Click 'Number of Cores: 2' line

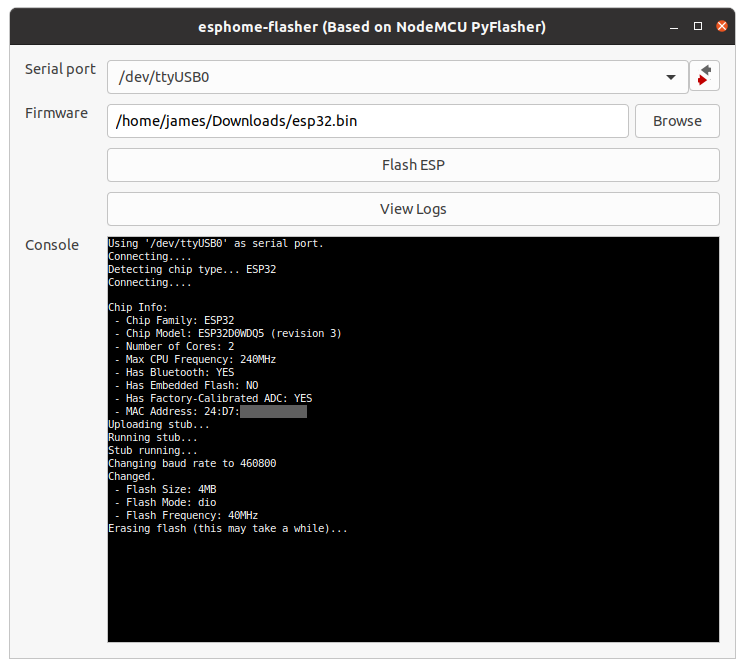tap(174, 346)
